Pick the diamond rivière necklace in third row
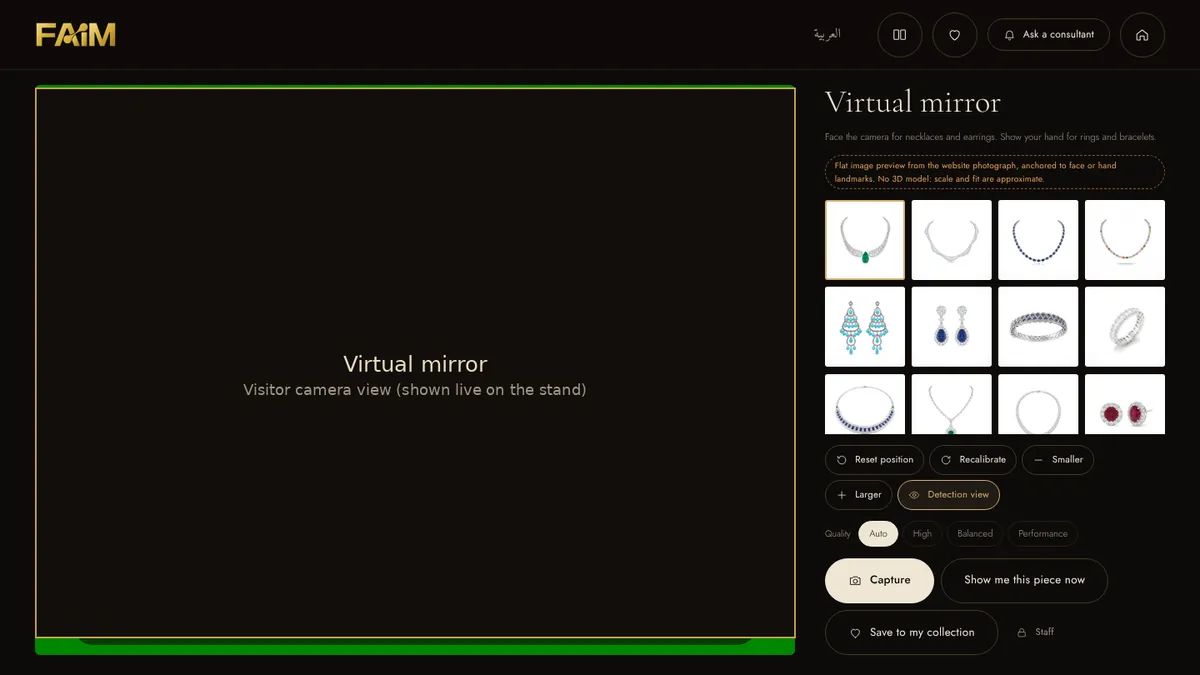 point(1038,404)
